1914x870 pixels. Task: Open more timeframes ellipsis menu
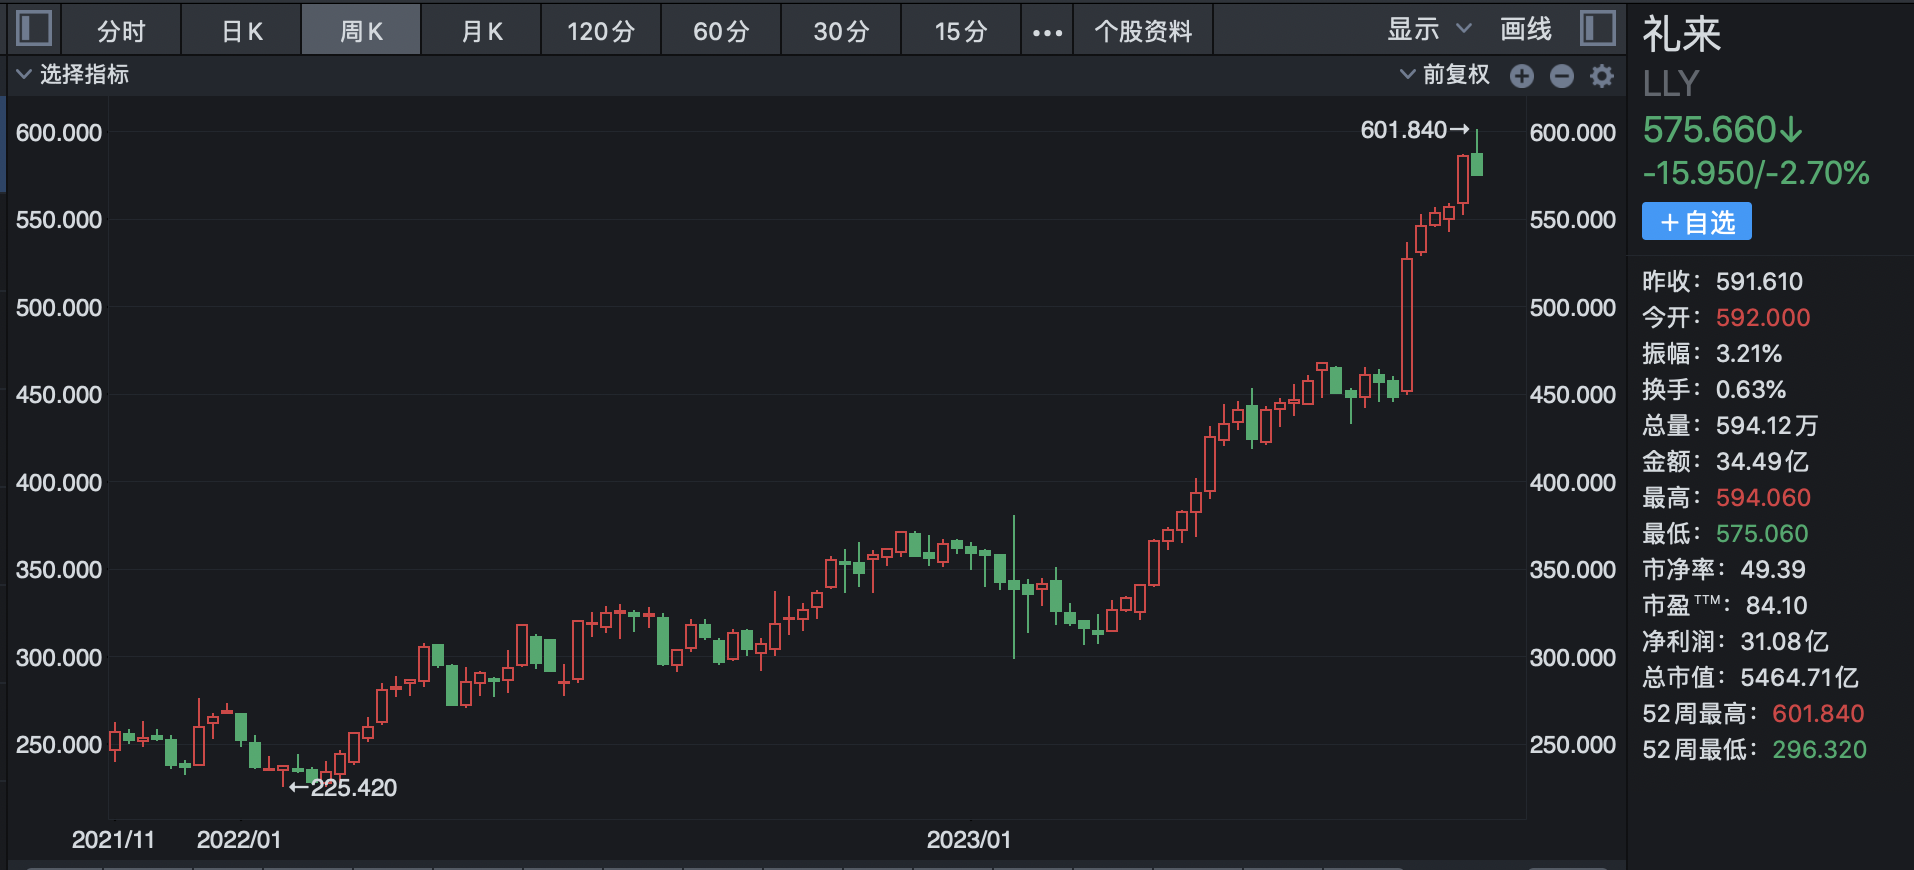1047,32
